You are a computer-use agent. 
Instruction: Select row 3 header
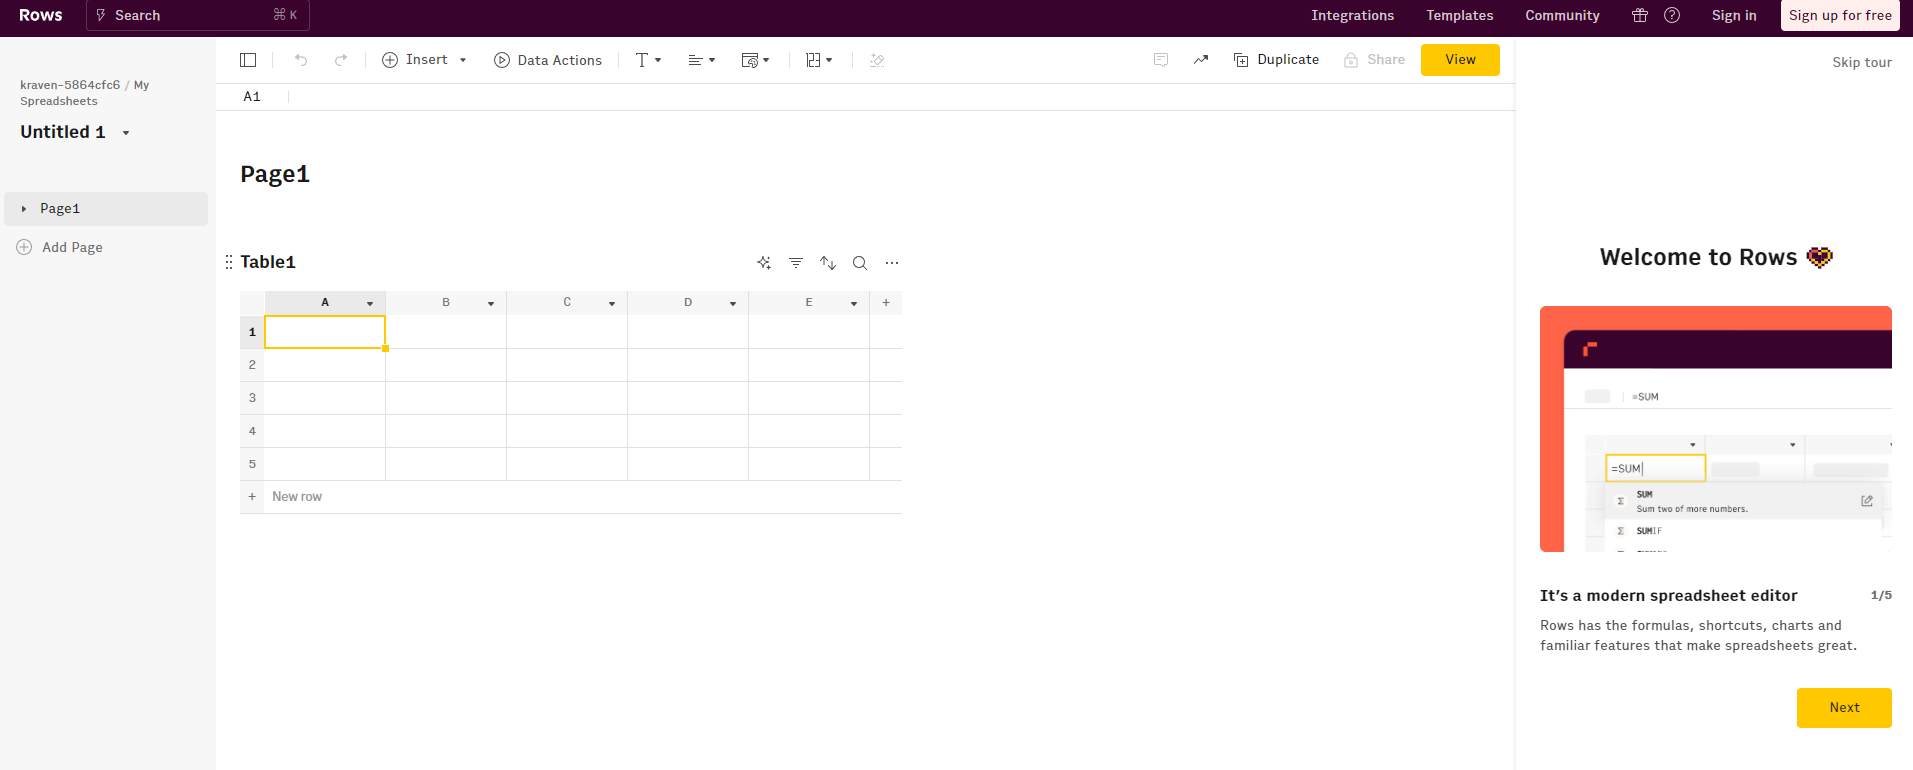[x=252, y=398]
